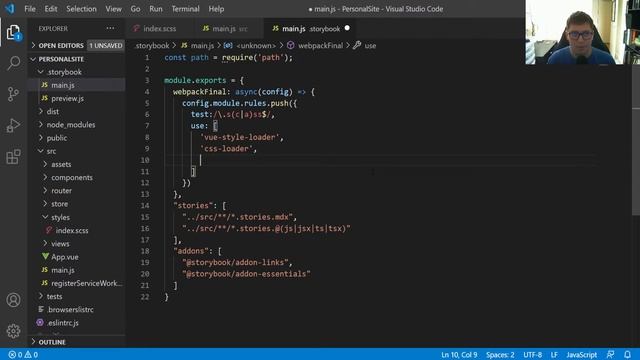Open the Selection menu
Viewport: 640px width, 360px height.
point(81,9)
